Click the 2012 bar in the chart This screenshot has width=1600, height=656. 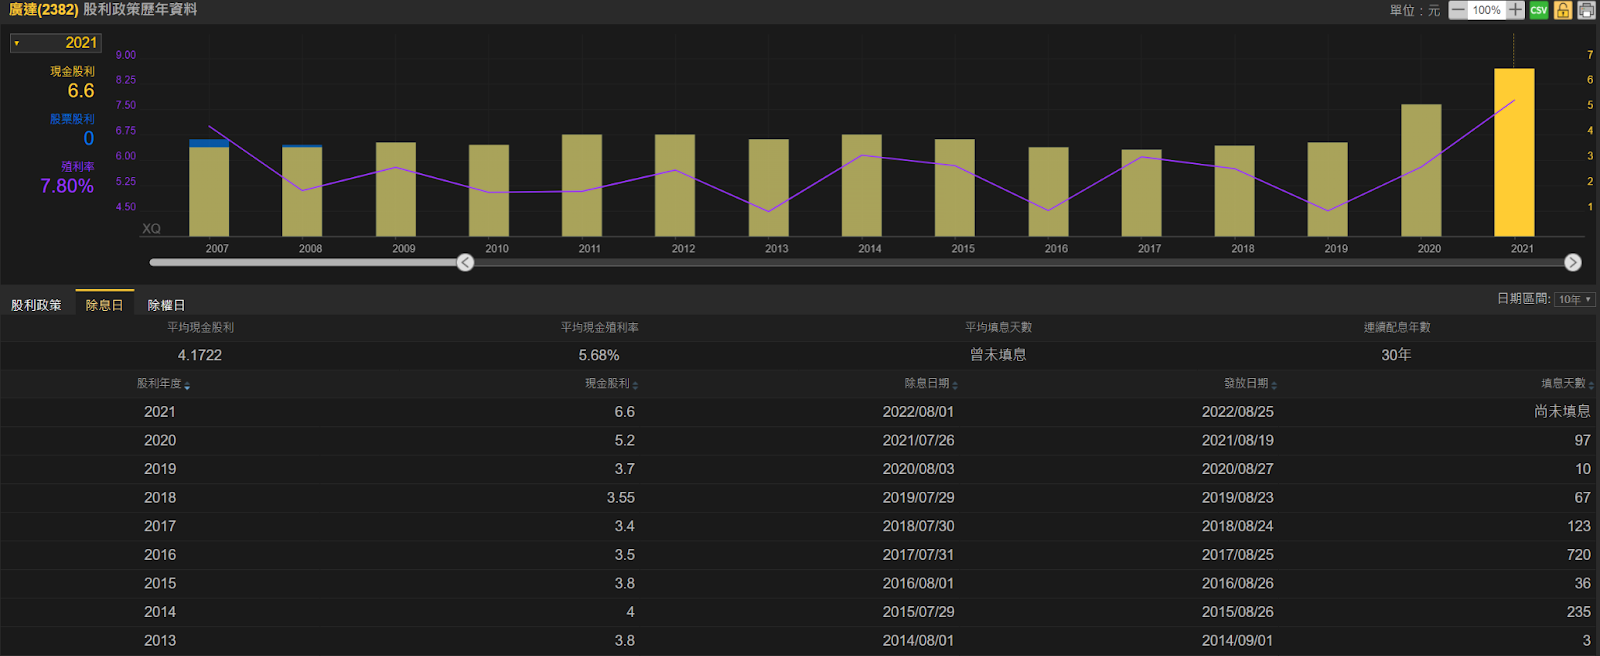pyautogui.click(x=675, y=185)
